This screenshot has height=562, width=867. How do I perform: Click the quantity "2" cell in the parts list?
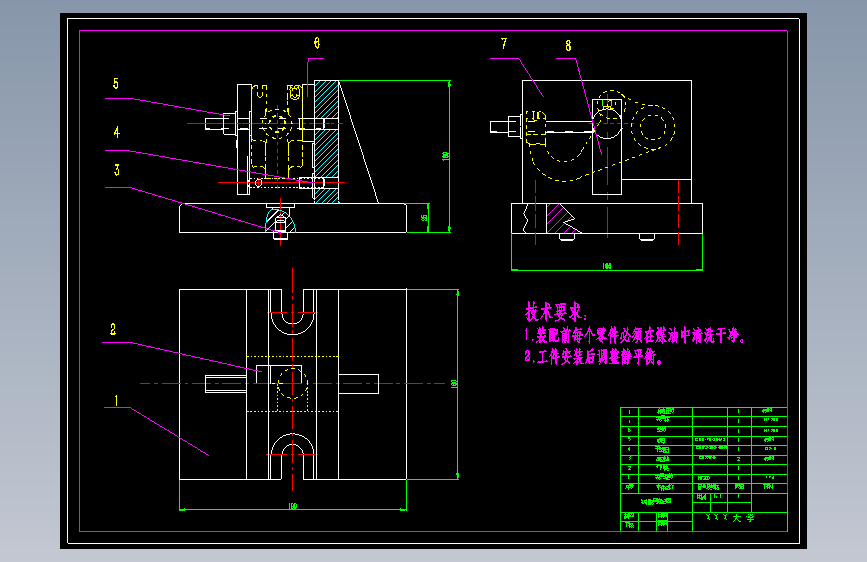[738, 459]
